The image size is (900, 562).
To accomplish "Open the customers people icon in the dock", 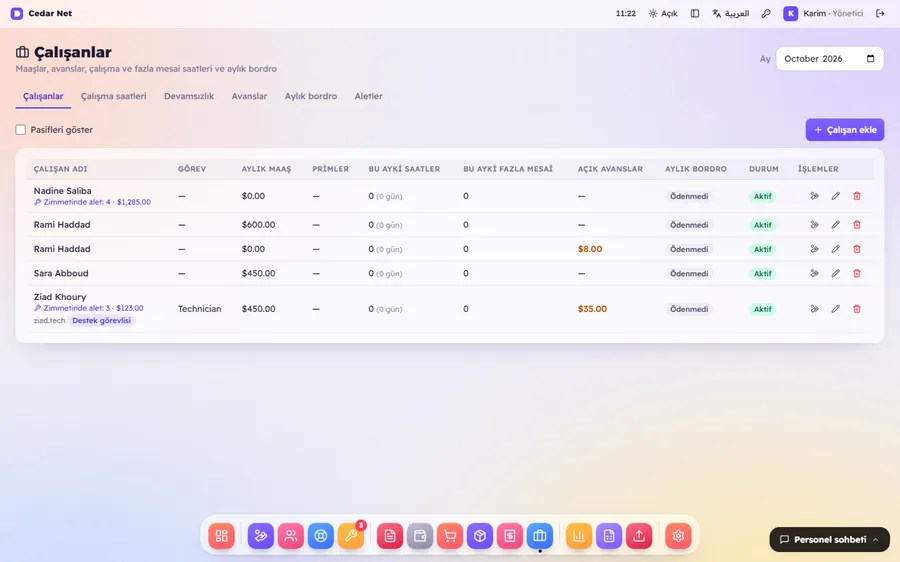I will [291, 536].
